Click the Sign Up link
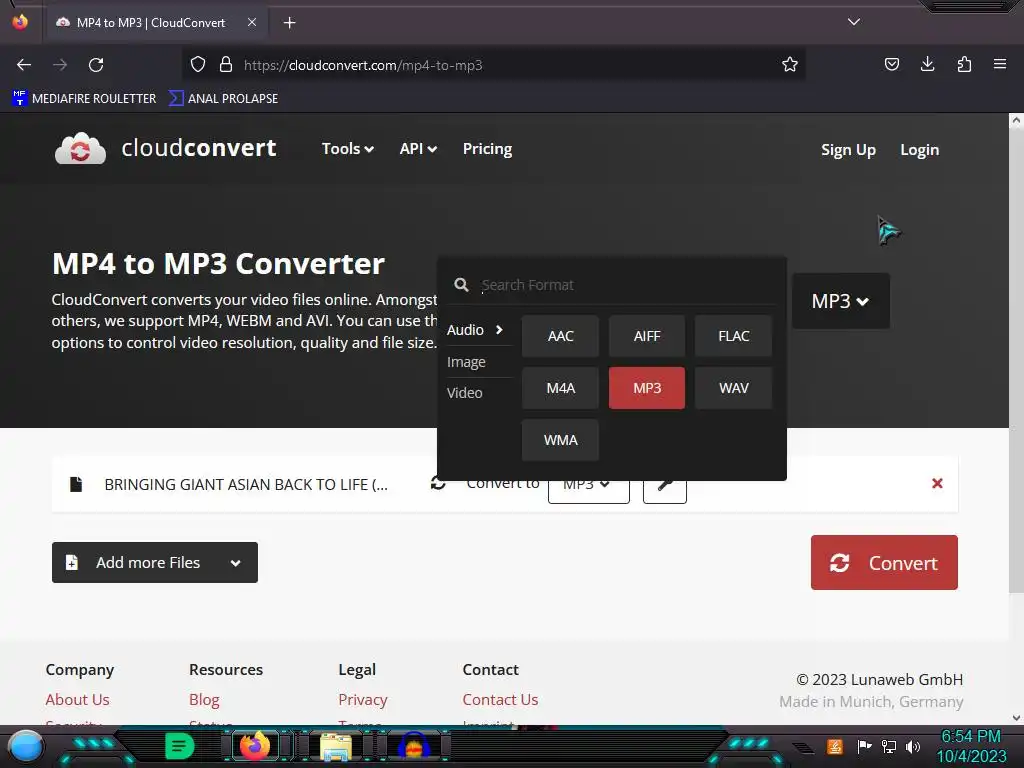The image size is (1024, 768). (x=848, y=150)
